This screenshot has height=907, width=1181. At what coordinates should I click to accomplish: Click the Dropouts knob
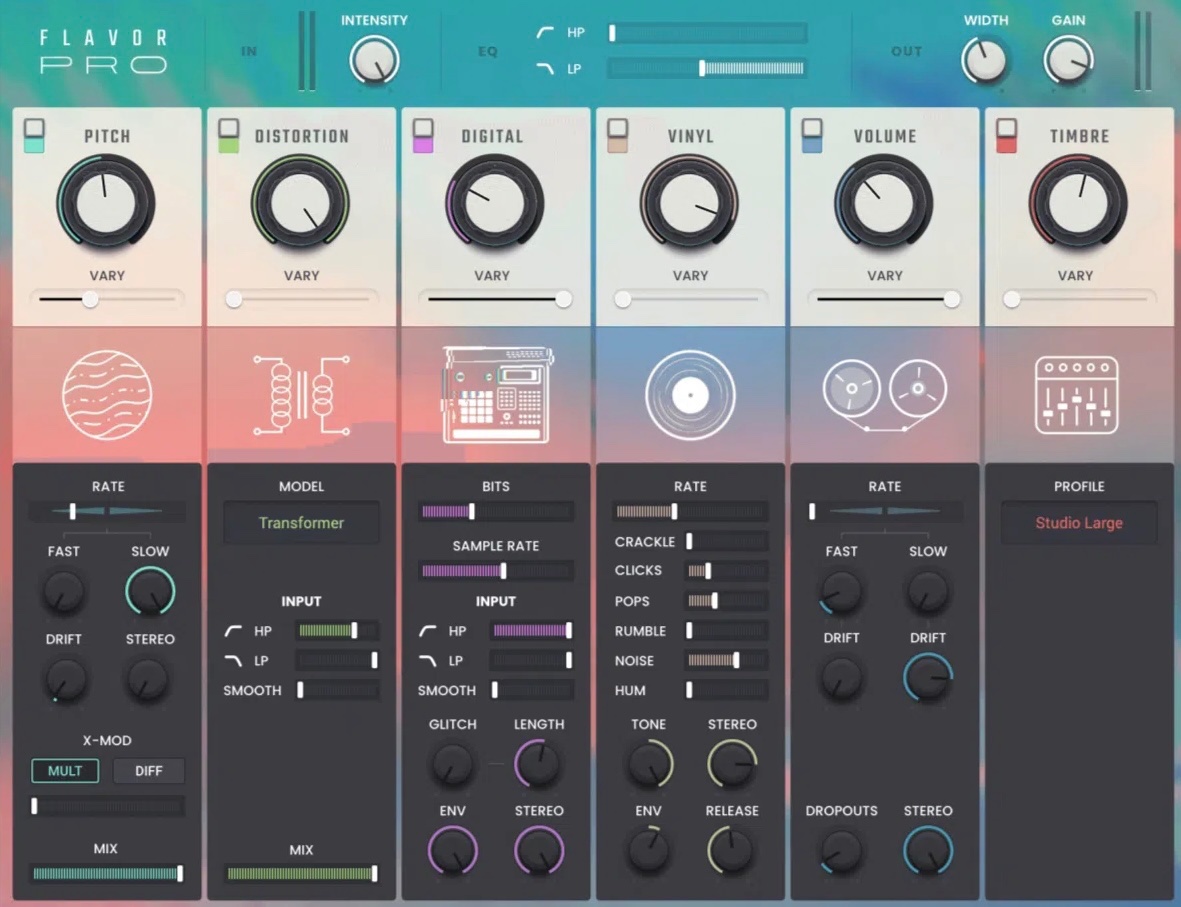tap(841, 850)
